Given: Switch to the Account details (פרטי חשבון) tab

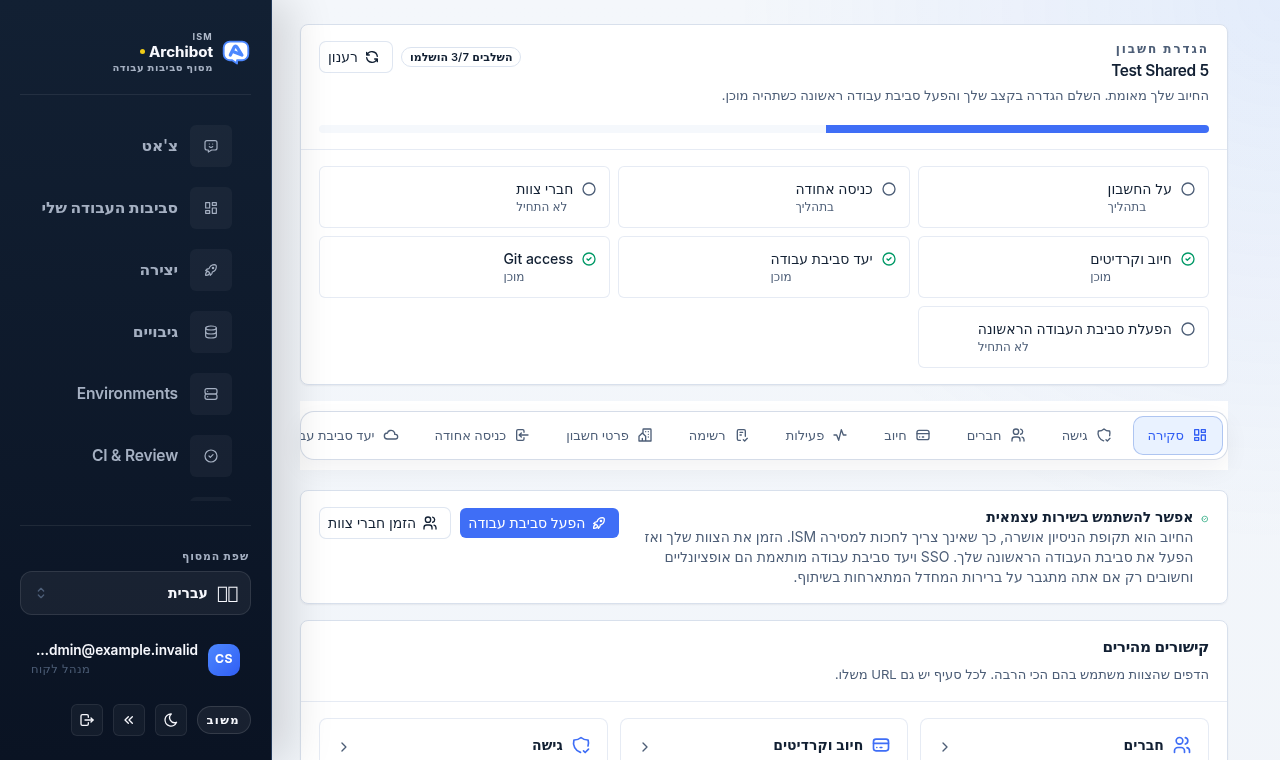Looking at the screenshot, I should pyautogui.click(x=610, y=435).
